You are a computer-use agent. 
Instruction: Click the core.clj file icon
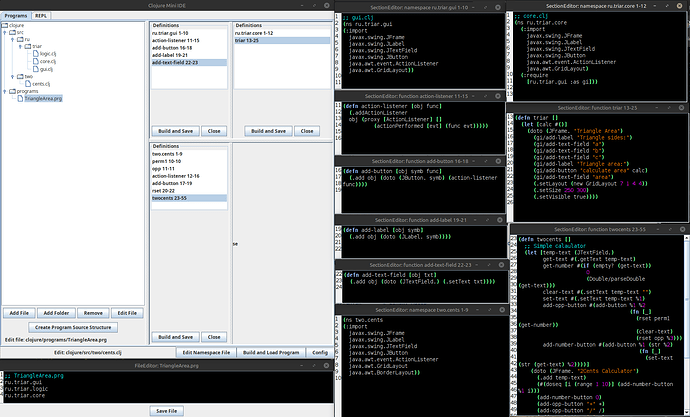(36, 60)
